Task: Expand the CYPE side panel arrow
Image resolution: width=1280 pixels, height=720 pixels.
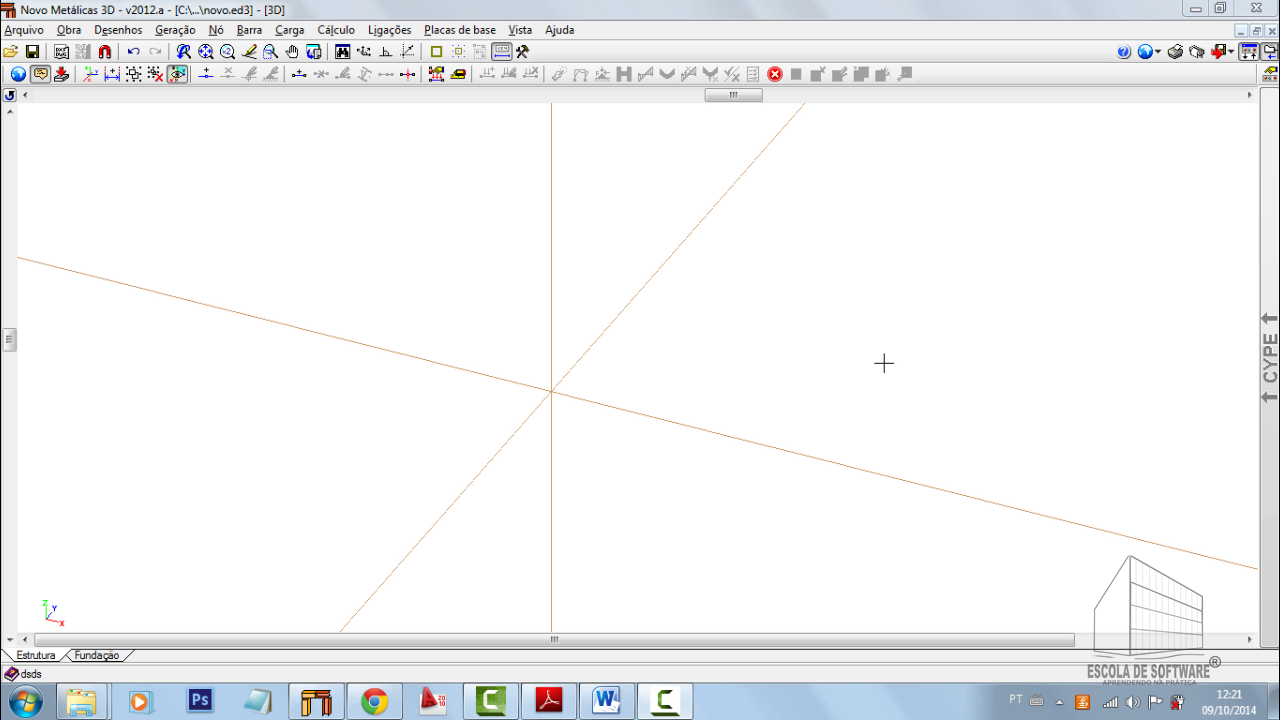Action: point(1269,319)
